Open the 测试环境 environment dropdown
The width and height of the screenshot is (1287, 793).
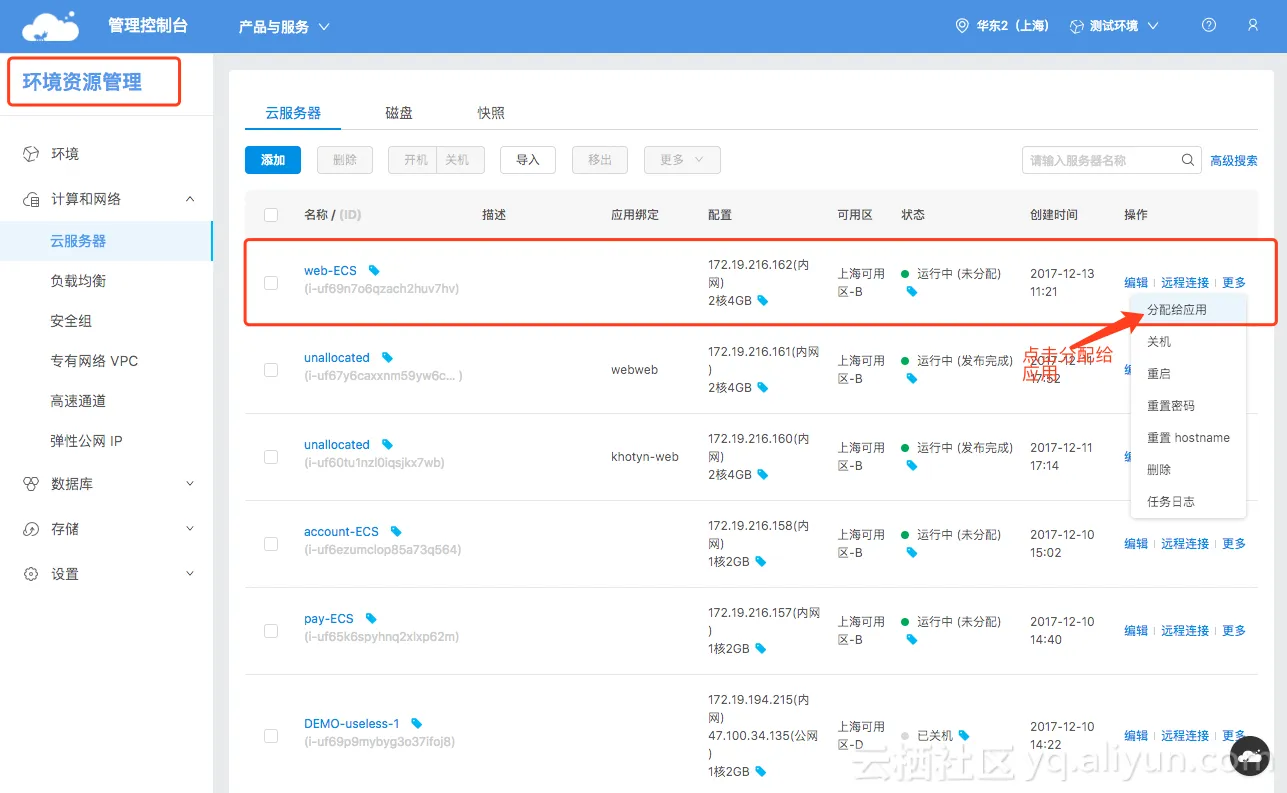pos(1114,26)
